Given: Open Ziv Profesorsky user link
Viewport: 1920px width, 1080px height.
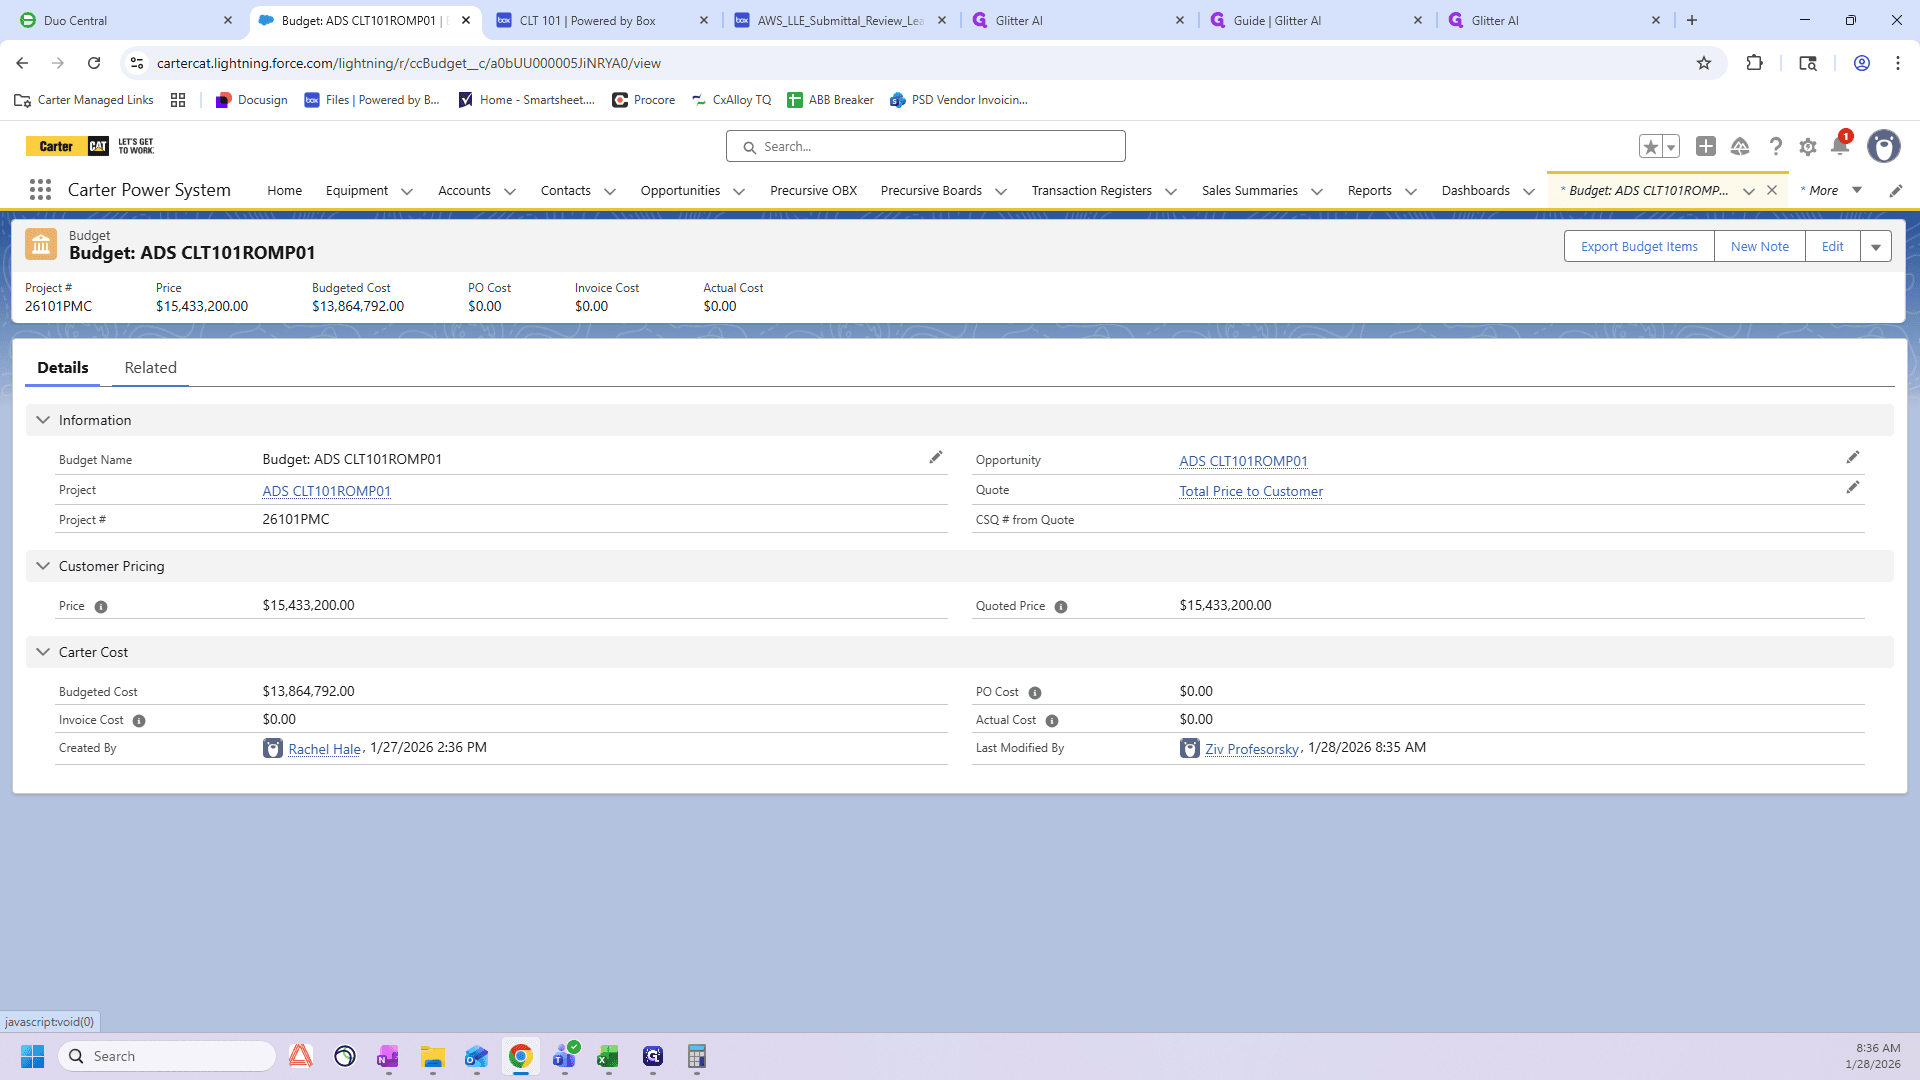Looking at the screenshot, I should tap(1252, 749).
